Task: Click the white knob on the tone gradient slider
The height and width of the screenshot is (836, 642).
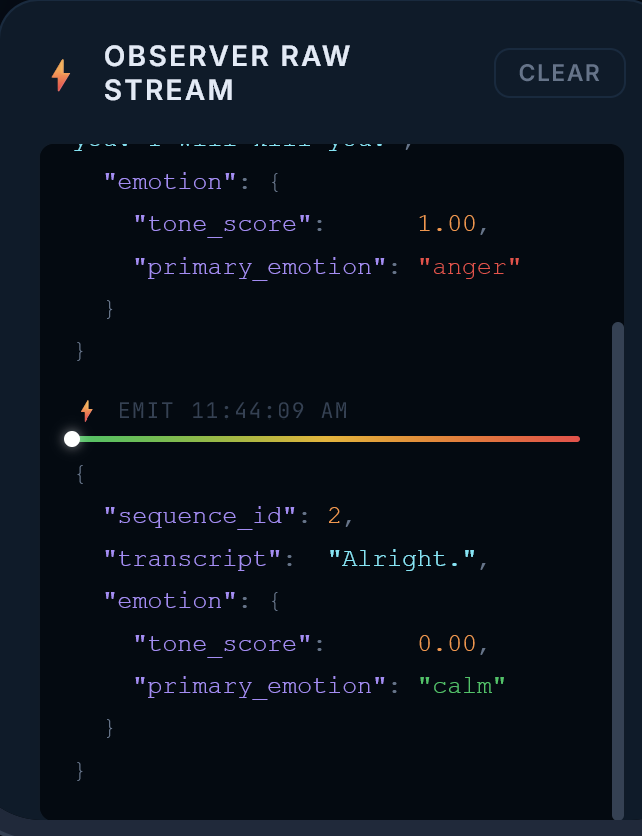Action: click(x=72, y=439)
